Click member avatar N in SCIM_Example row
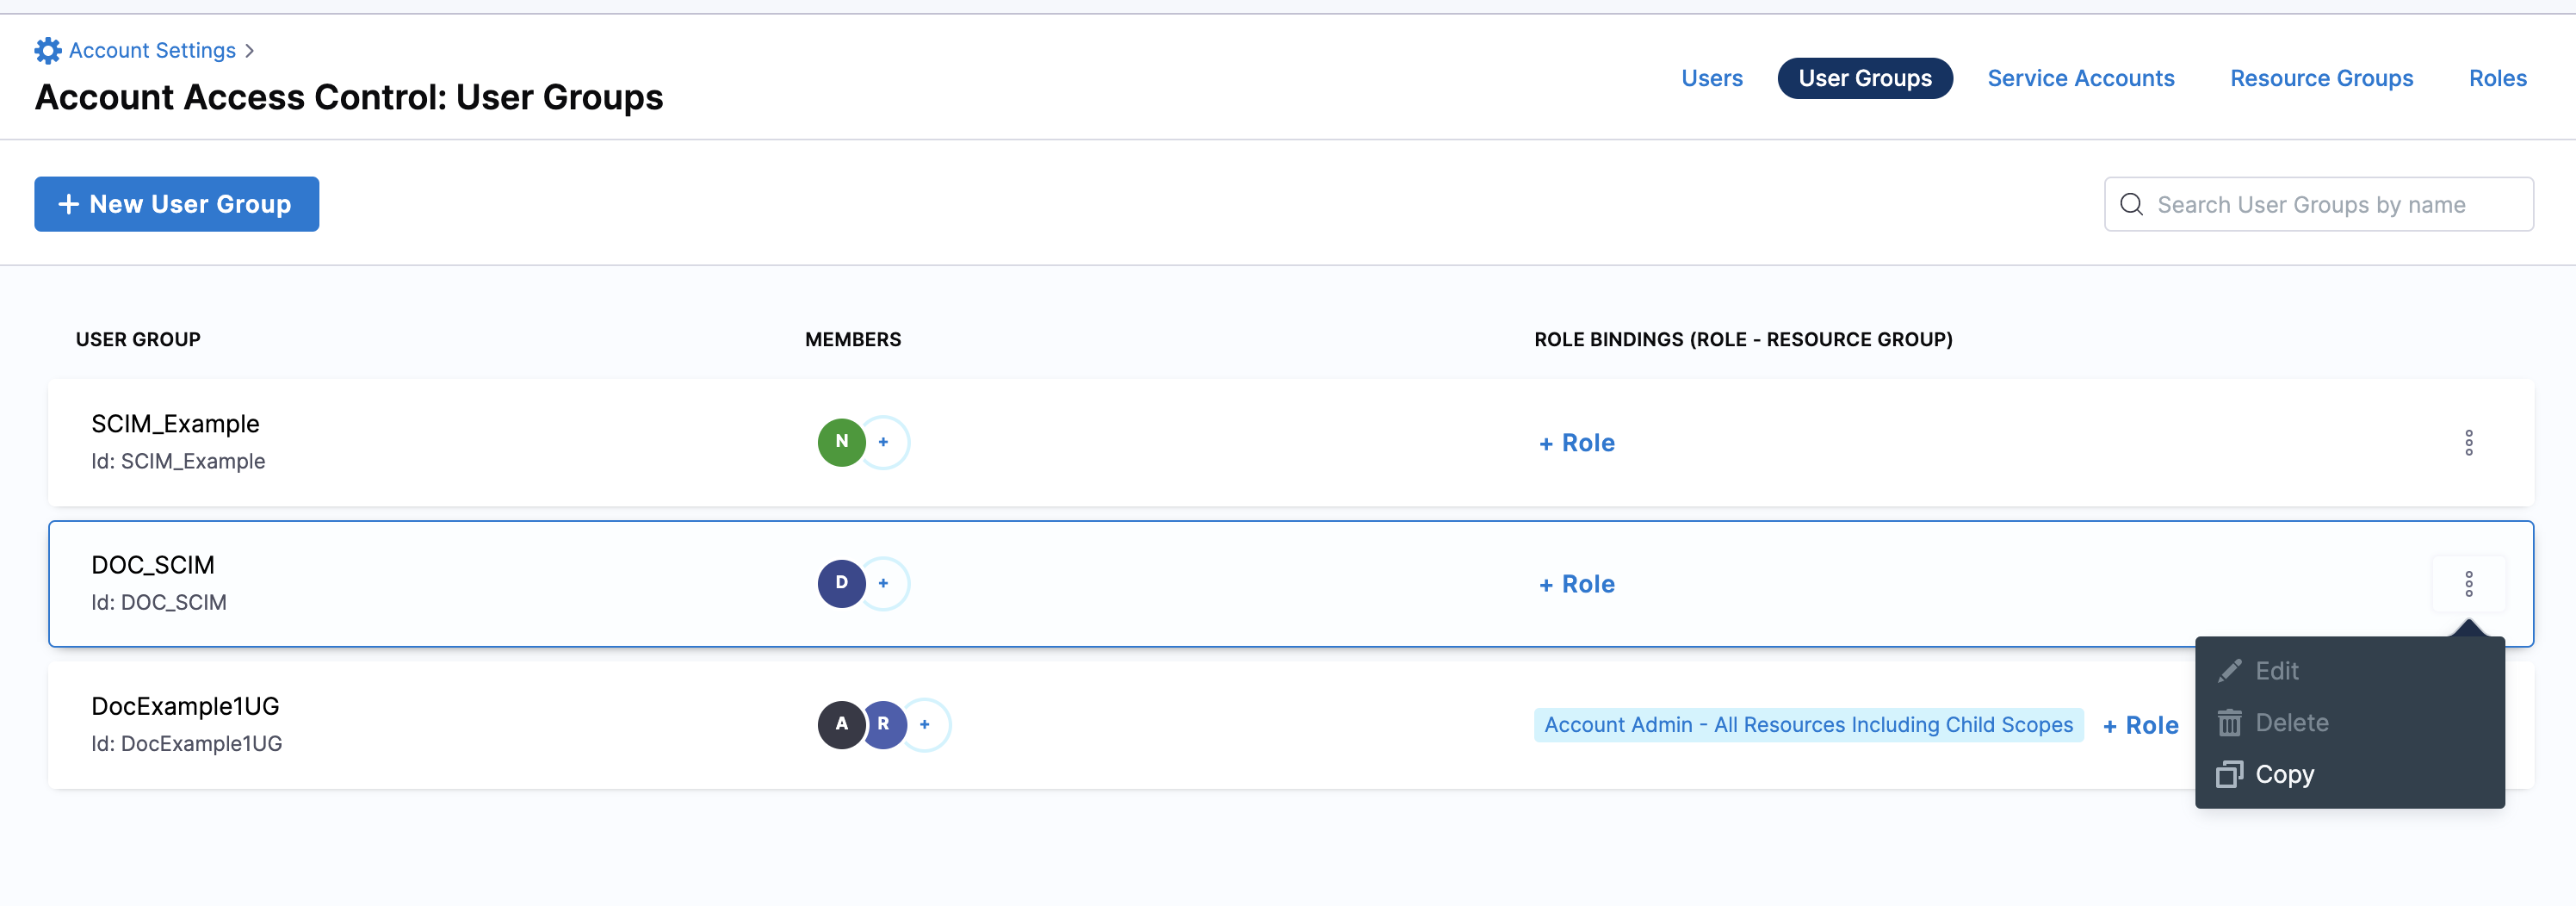This screenshot has width=2576, height=906. click(x=841, y=442)
